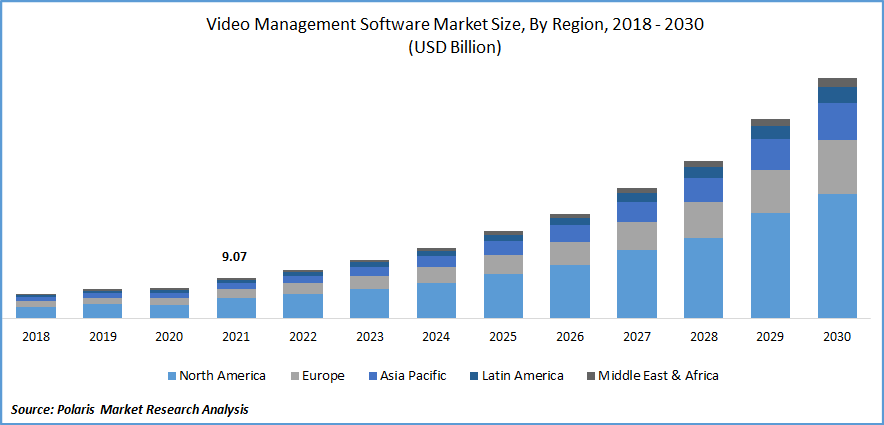Screen dimensions: 884x425
Task: Click the North America segment of the 2028 bar
Action: coord(704,278)
